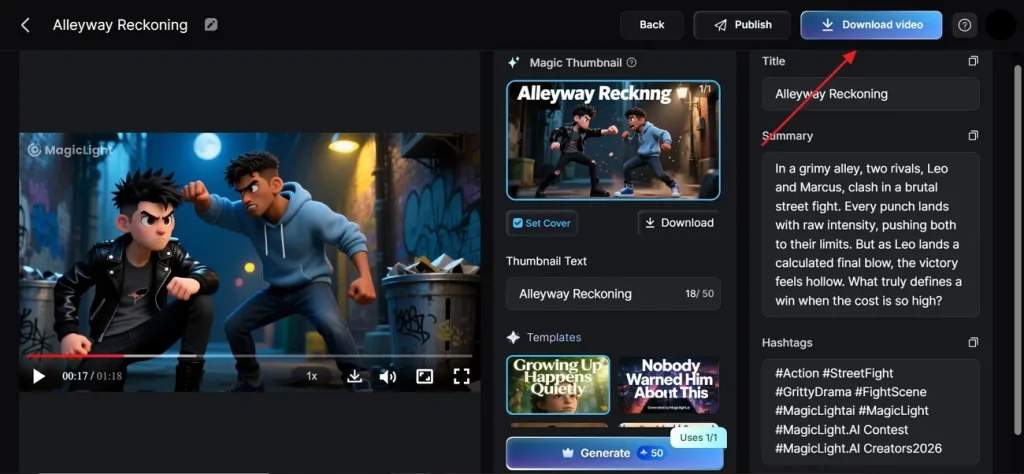
Task: Download the video from player controls
Action: [354, 376]
